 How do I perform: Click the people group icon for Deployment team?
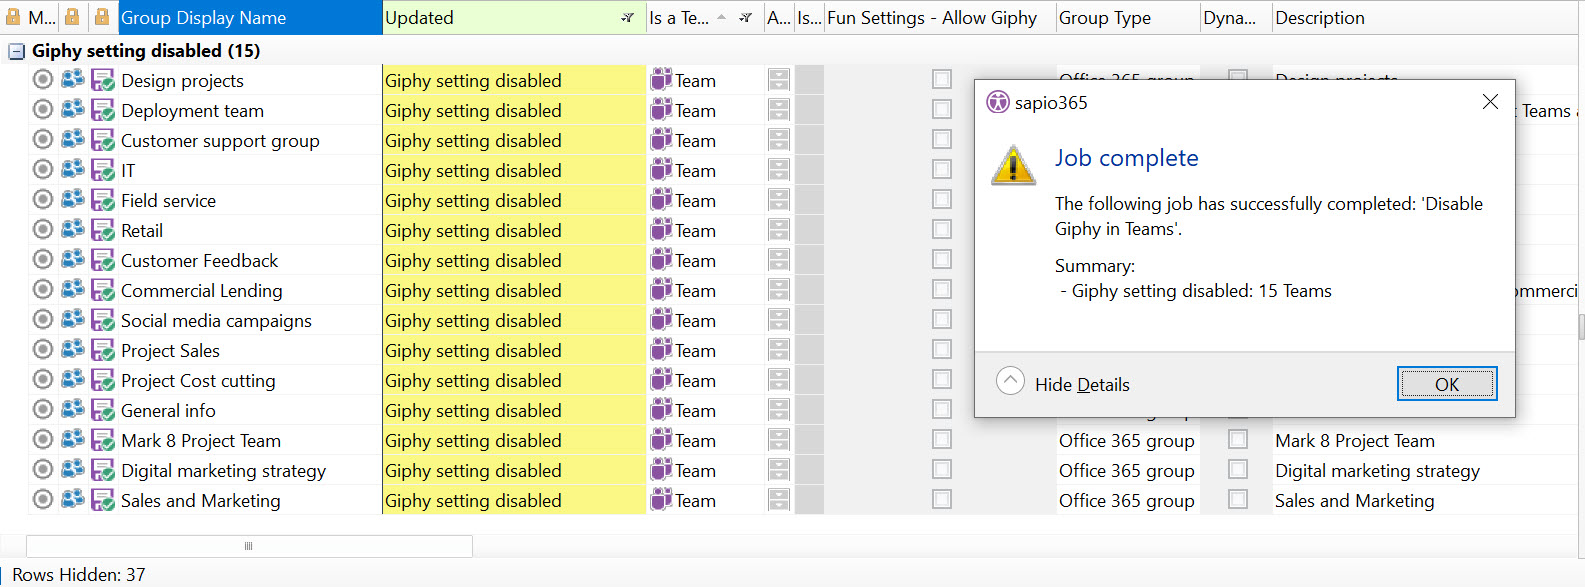click(x=73, y=109)
